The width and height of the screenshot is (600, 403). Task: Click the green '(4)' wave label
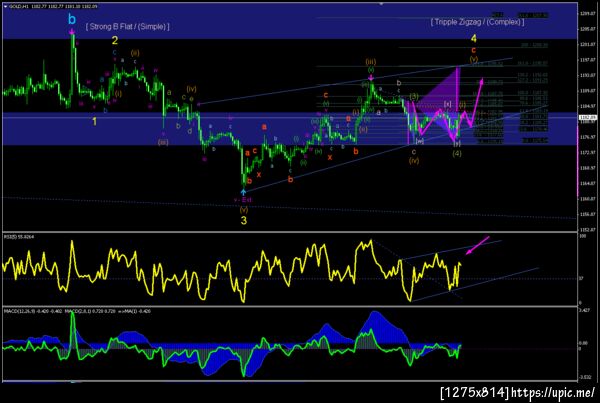457,154
